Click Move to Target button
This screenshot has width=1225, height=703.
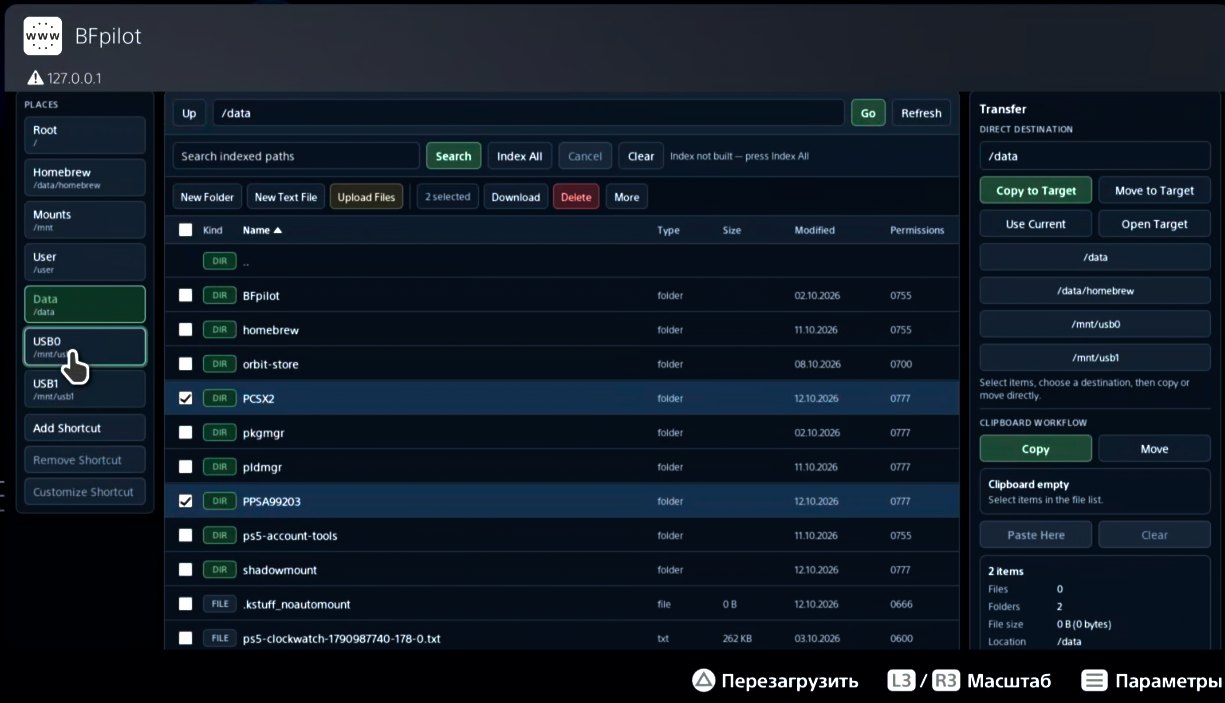tap(1154, 190)
